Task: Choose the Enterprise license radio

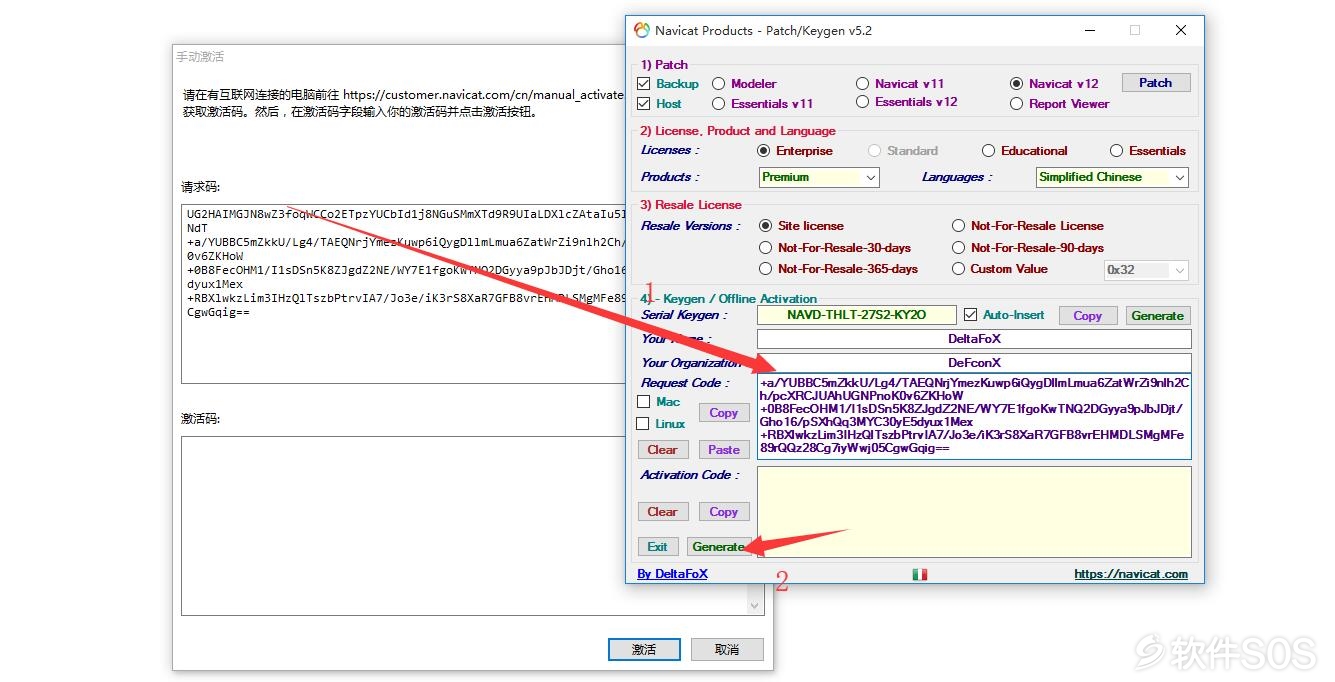Action: point(765,151)
